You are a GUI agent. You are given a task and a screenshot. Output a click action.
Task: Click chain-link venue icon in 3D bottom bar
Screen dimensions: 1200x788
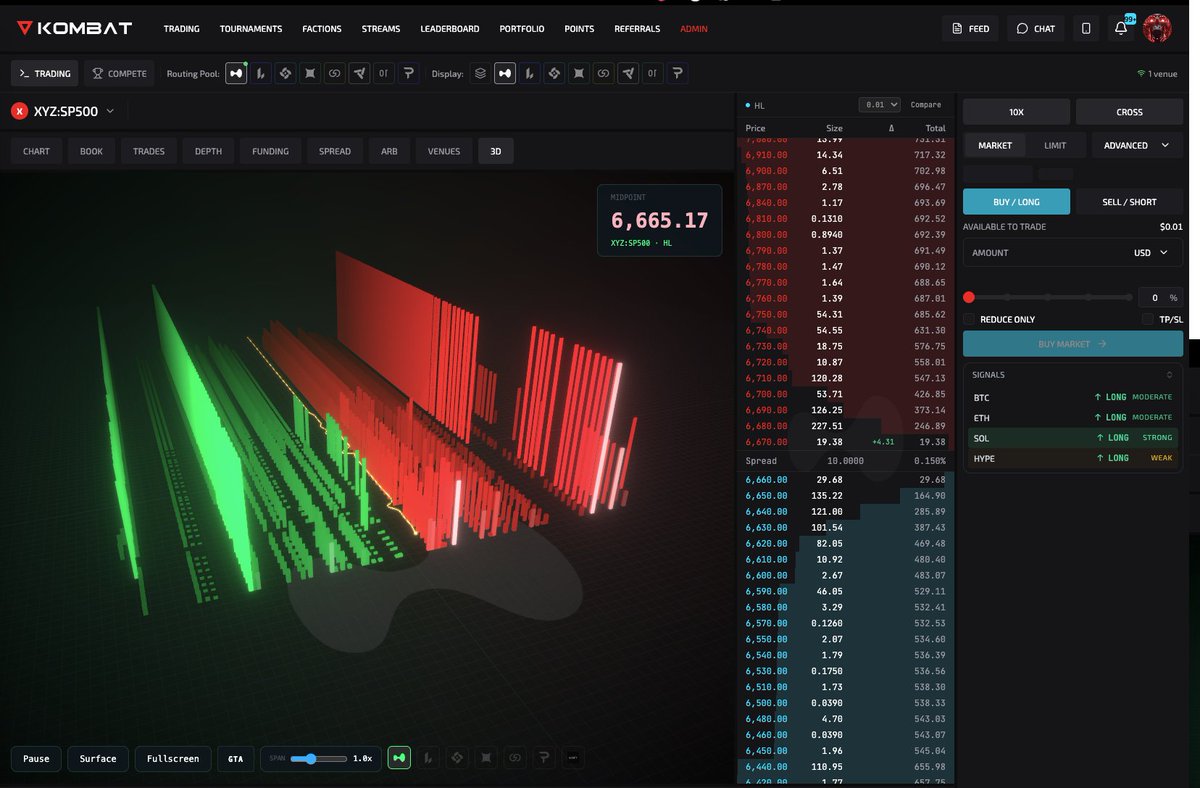(515, 758)
